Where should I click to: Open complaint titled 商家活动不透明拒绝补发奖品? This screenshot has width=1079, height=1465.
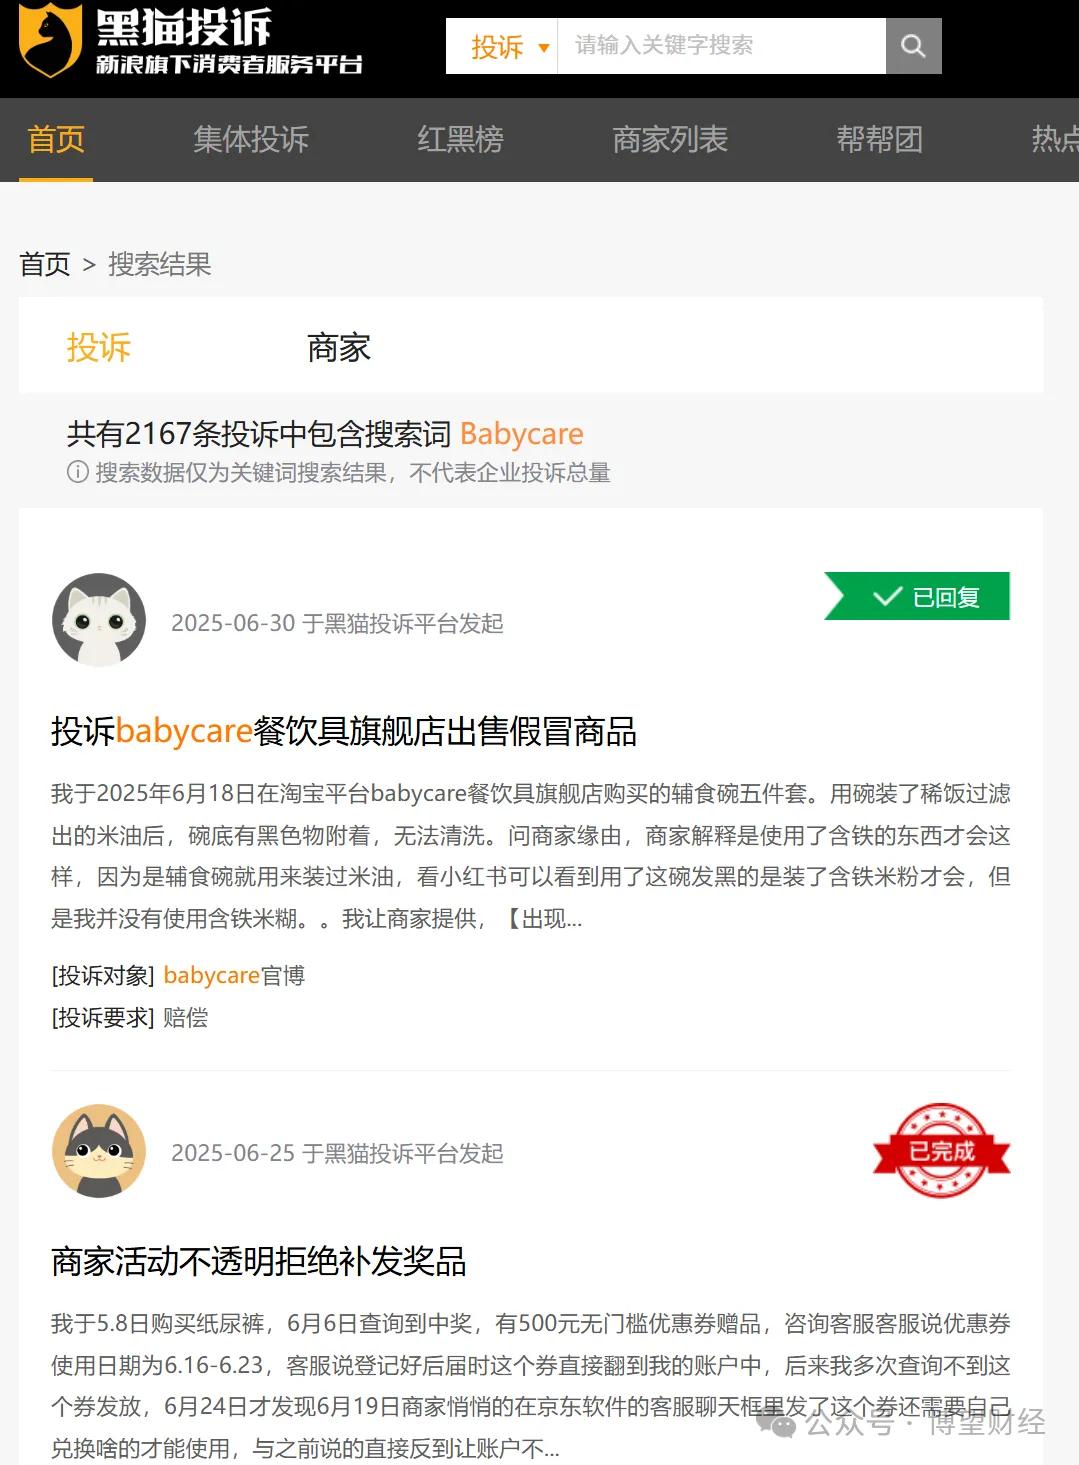click(x=259, y=1262)
